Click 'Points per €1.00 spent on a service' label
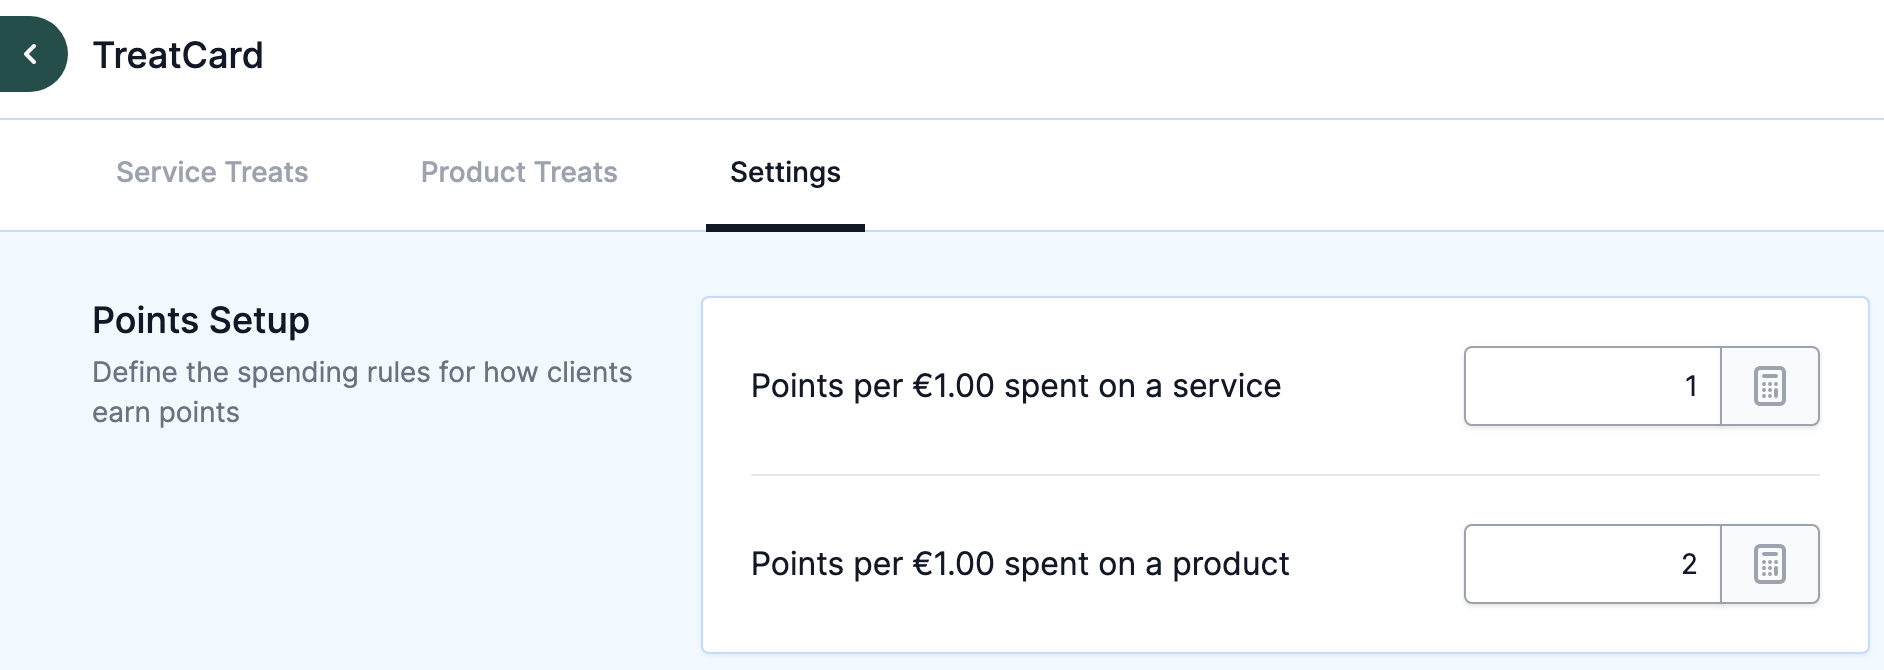Screen dimensions: 1884x670 point(1016,386)
